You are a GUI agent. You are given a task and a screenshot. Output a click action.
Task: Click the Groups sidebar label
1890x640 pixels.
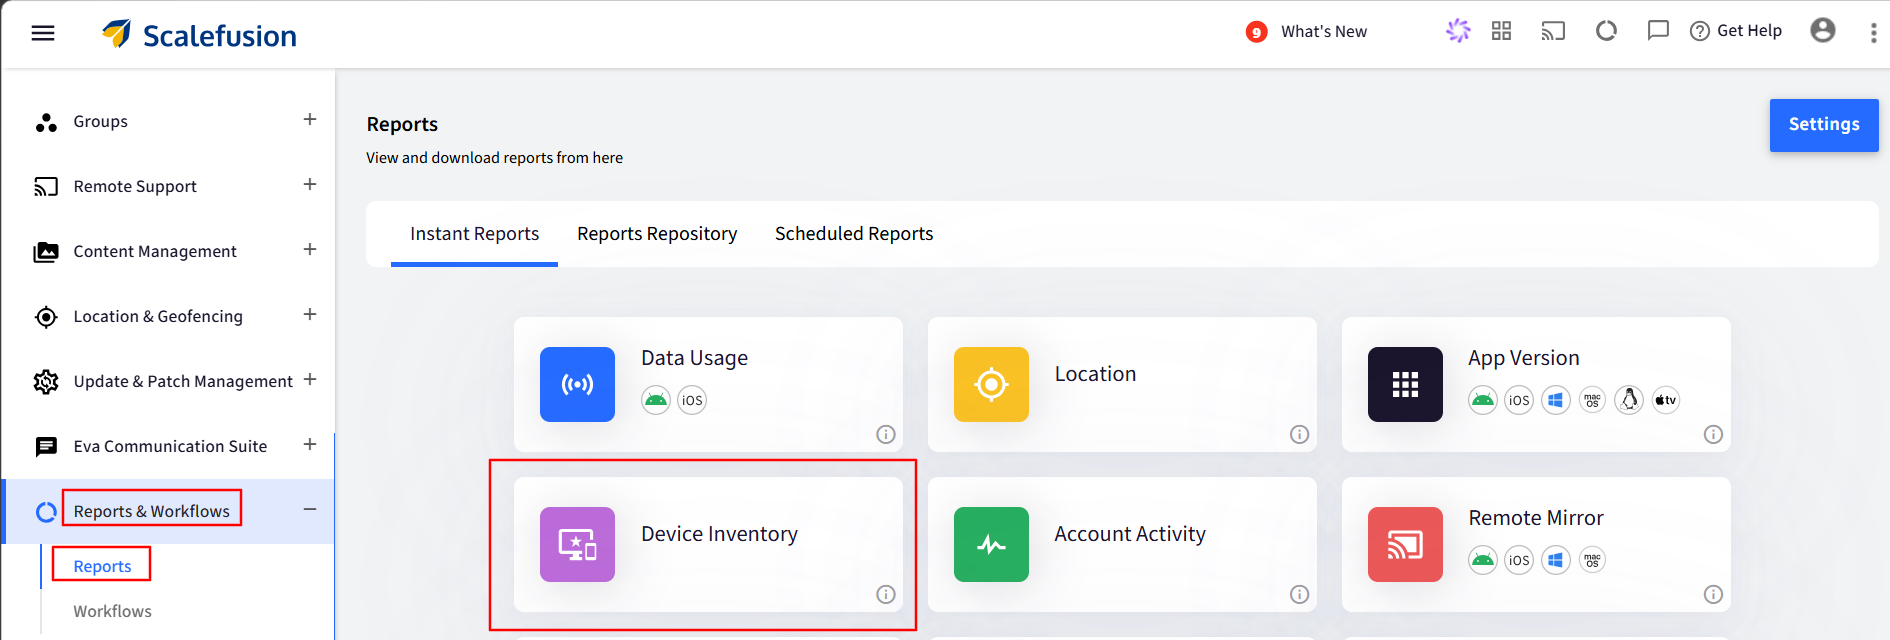pyautogui.click(x=100, y=121)
